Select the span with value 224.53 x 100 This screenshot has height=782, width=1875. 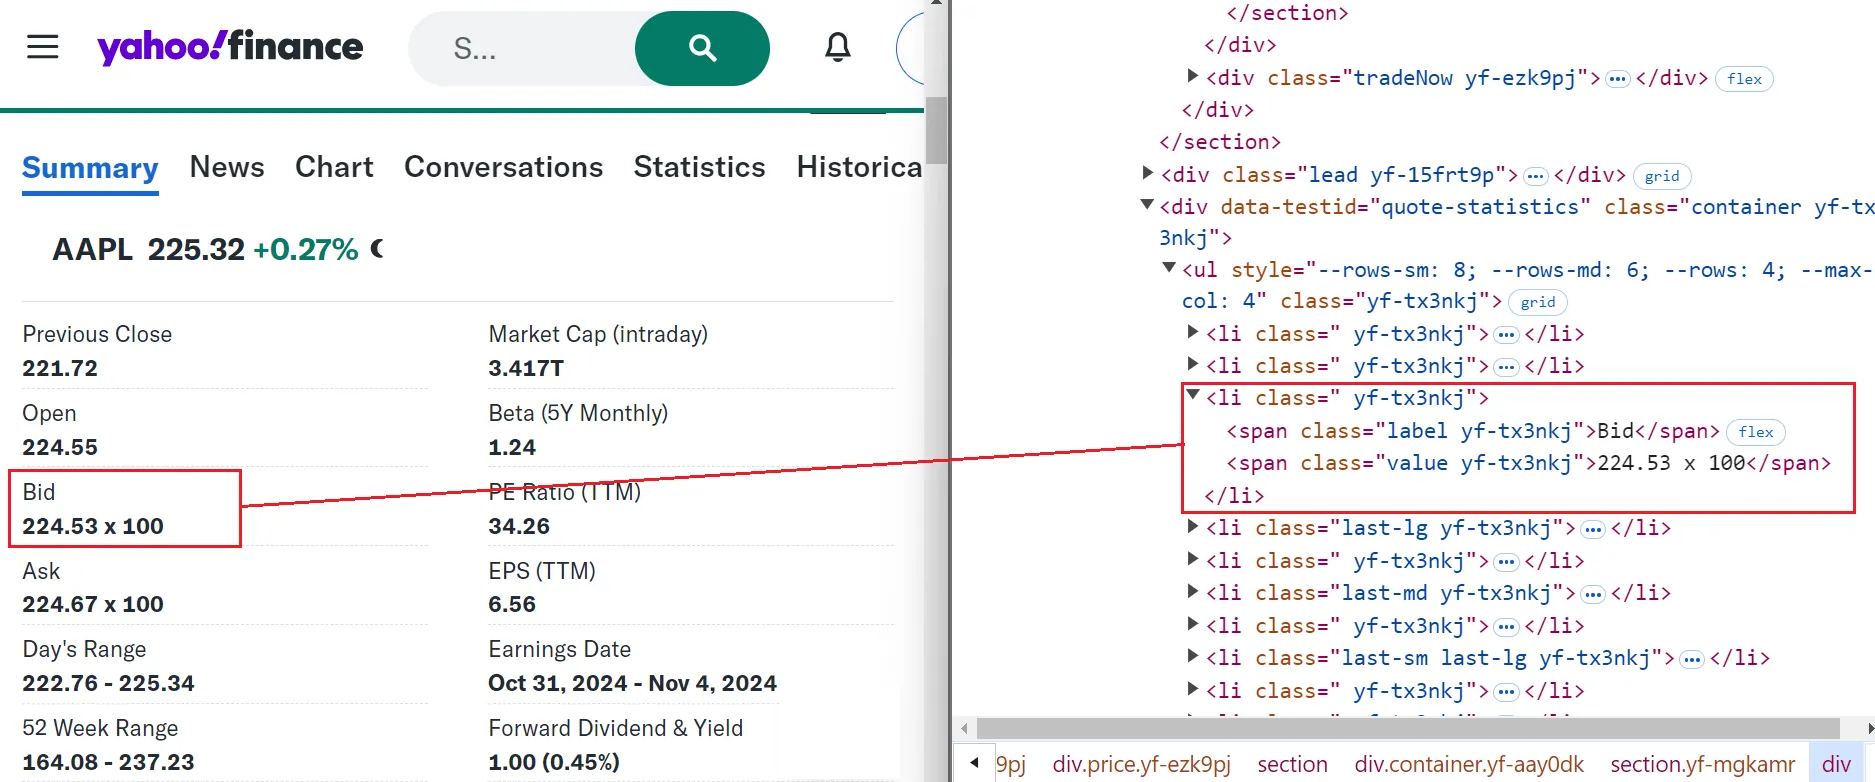(x=1529, y=463)
